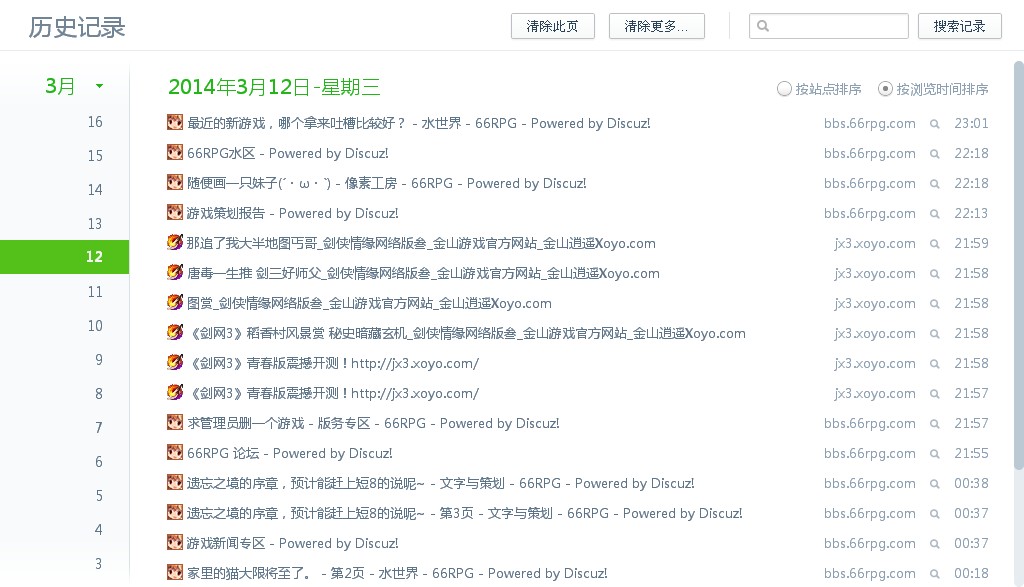Click the site search magnifier on the 00:38 row
1024x587 pixels.
[935, 484]
